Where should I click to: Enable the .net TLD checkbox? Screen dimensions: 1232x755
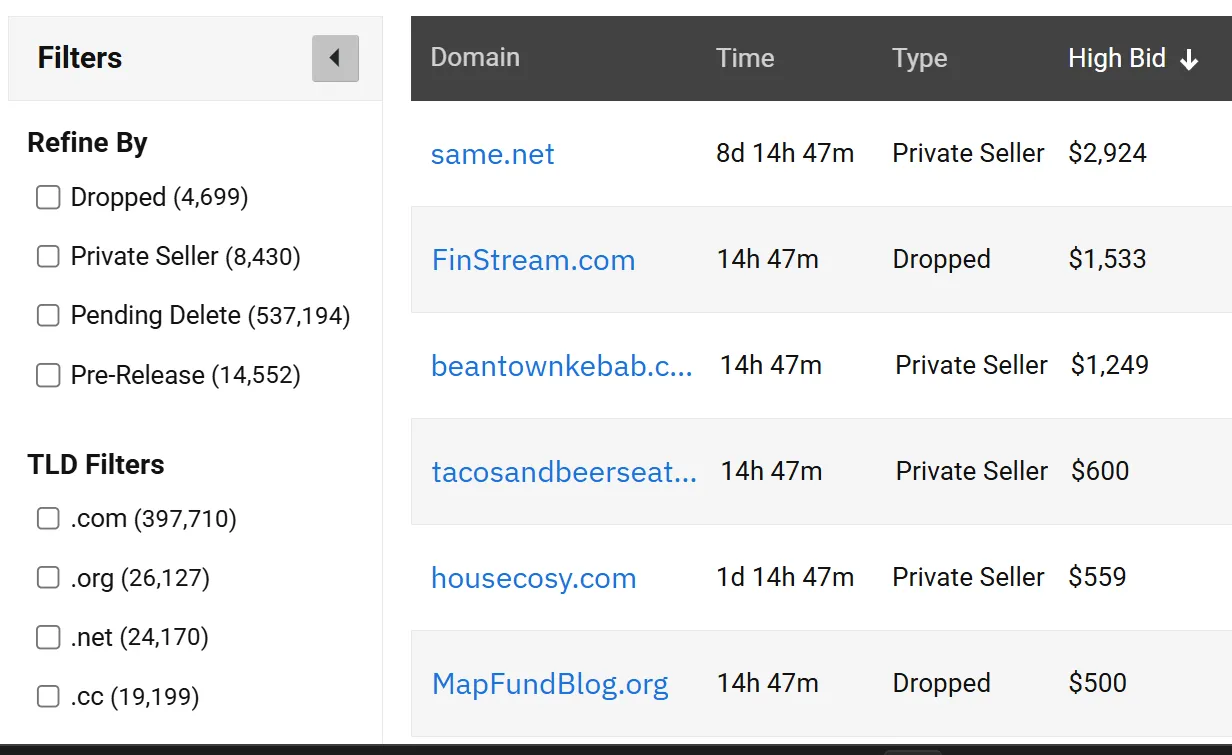[48, 637]
